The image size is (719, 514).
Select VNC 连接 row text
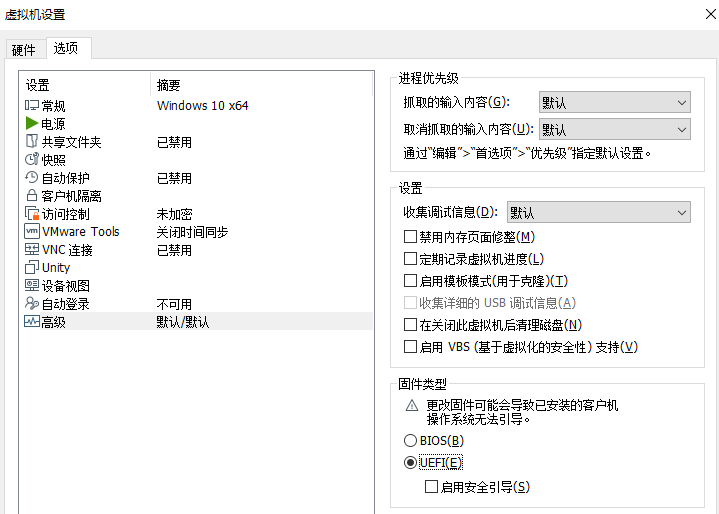pos(67,250)
